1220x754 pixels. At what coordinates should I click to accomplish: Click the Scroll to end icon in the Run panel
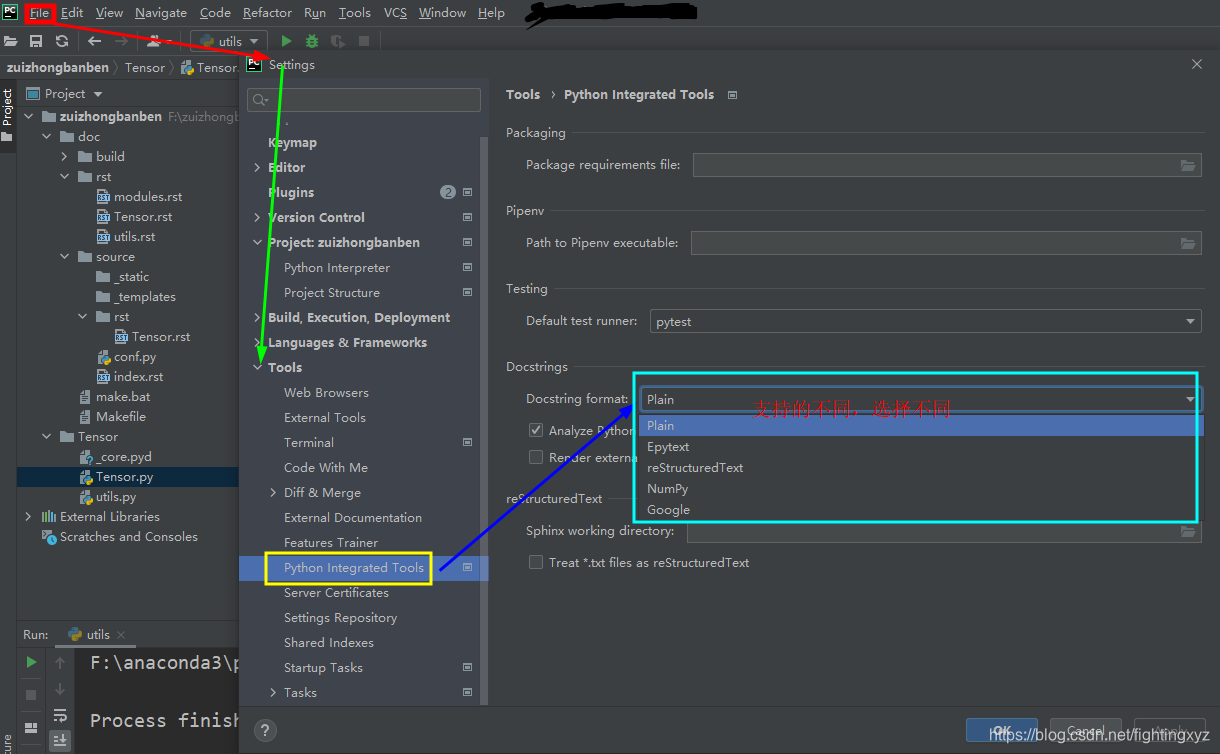60,741
